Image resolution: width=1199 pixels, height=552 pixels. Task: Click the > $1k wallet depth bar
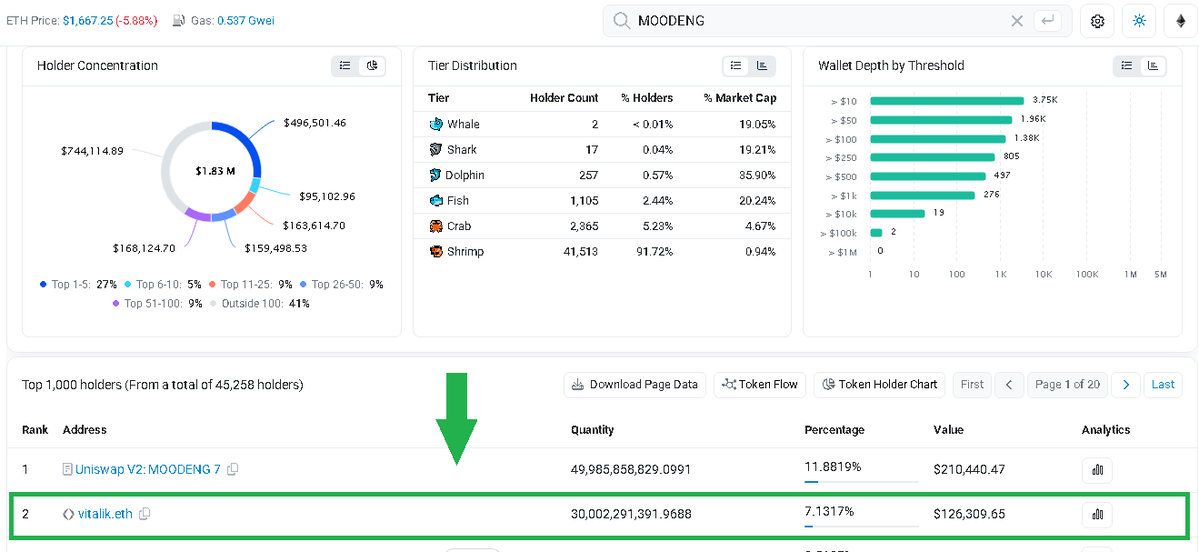(x=922, y=195)
